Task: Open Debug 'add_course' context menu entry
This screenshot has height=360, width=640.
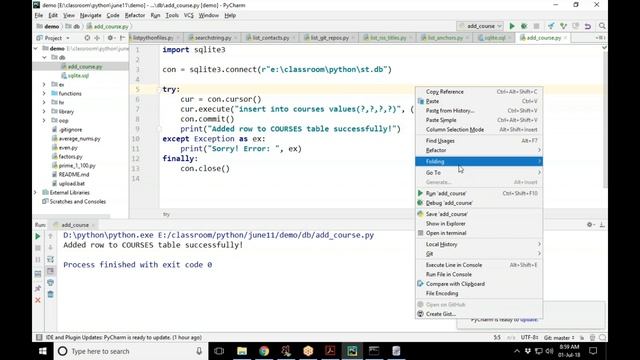Action: pyautogui.click(x=479, y=203)
